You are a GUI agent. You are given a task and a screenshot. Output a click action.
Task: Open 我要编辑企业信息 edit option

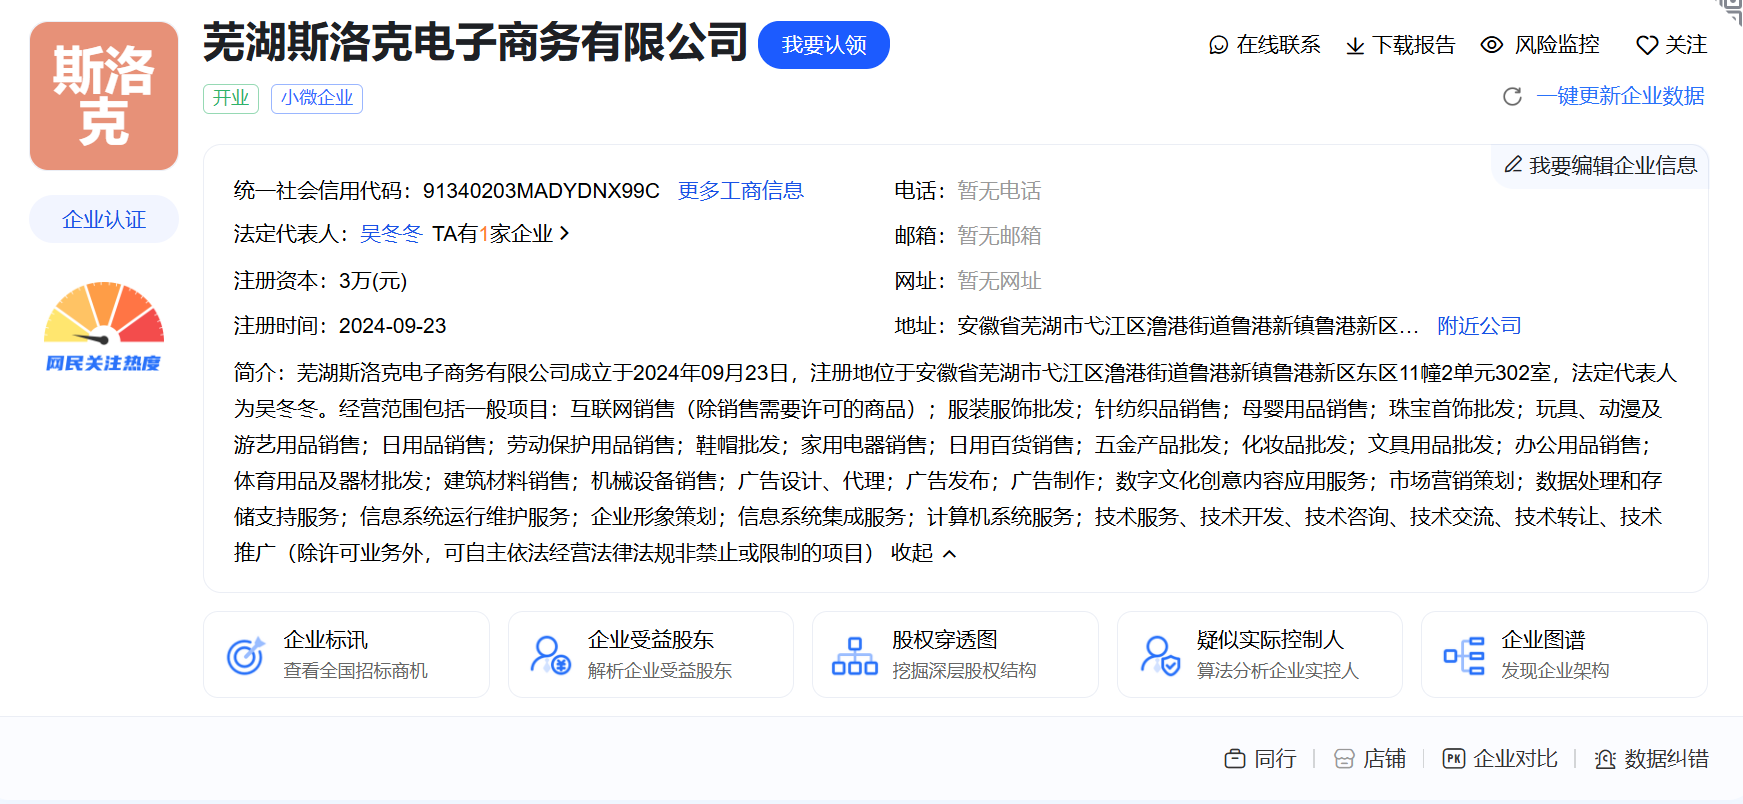click(1613, 165)
